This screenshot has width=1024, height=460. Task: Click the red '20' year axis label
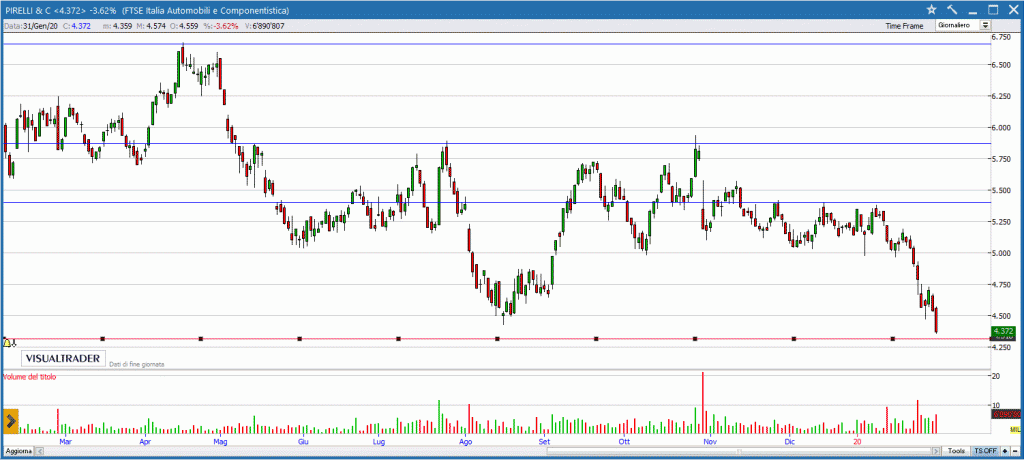858,442
